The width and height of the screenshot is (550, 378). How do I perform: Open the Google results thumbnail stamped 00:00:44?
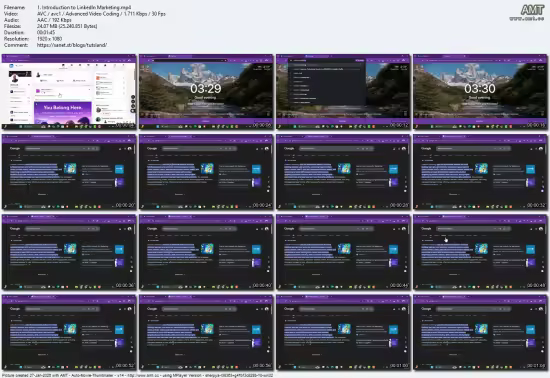click(x=343, y=252)
